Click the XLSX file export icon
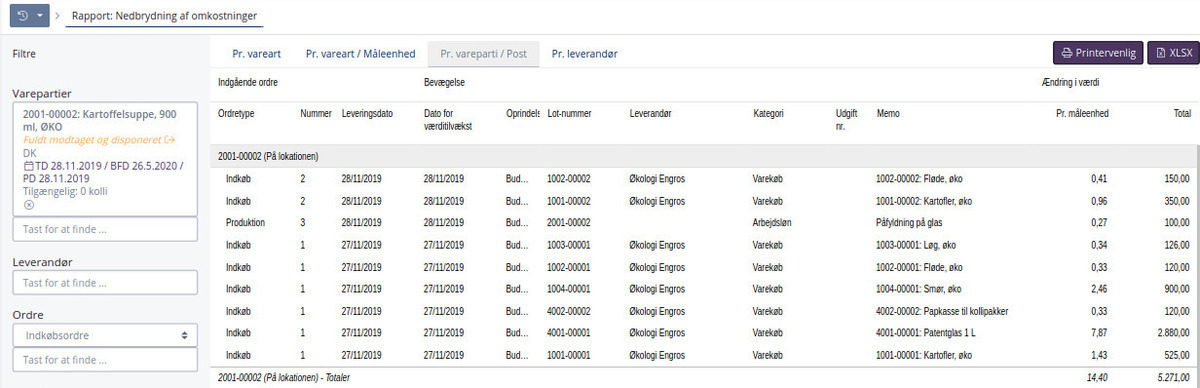1200x388 pixels. coord(1160,53)
